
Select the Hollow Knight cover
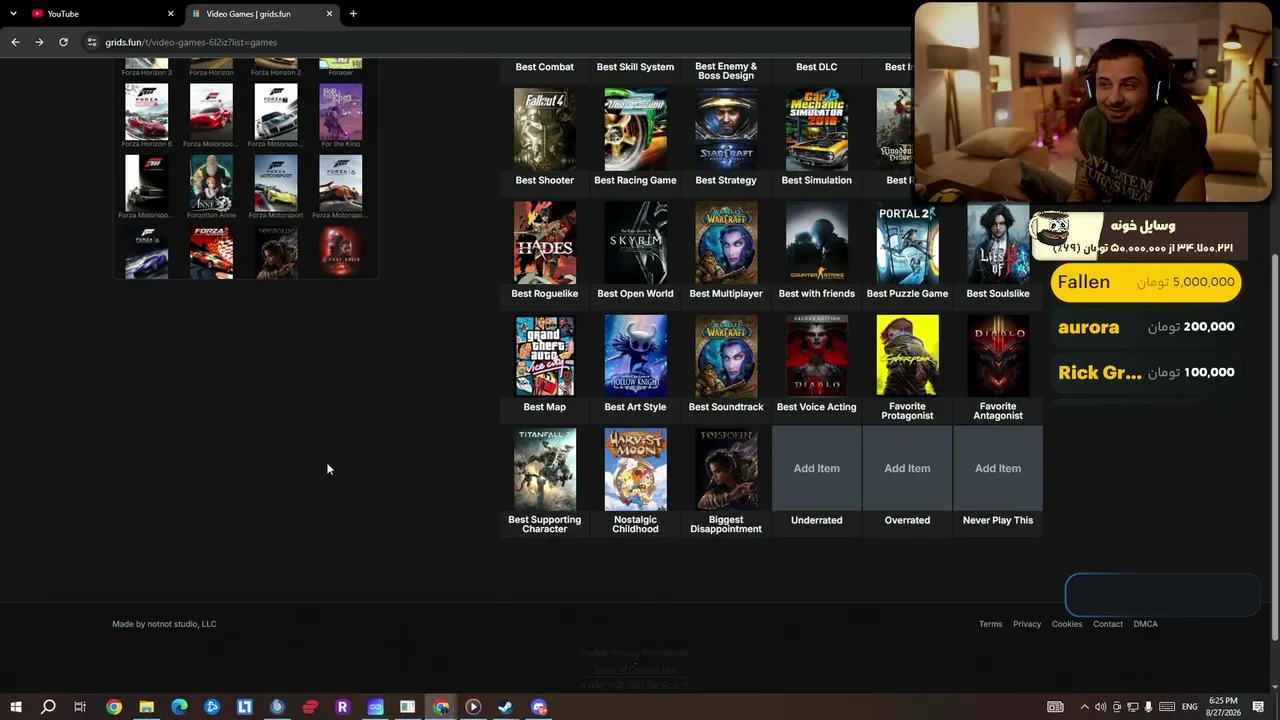coord(635,356)
